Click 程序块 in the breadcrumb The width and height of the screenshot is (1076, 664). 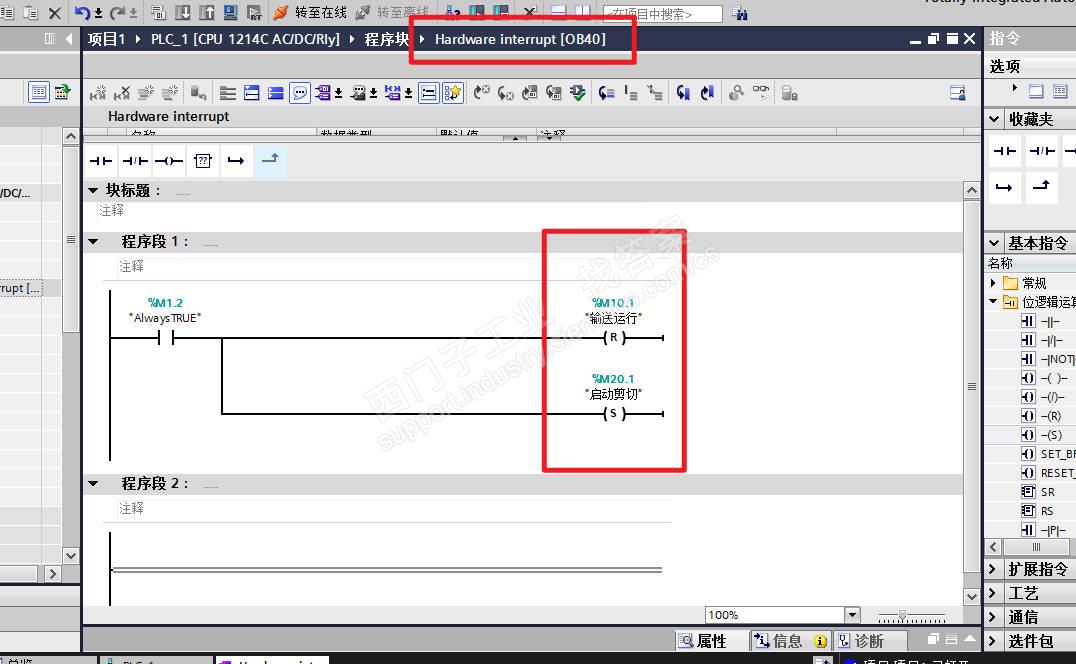point(386,39)
